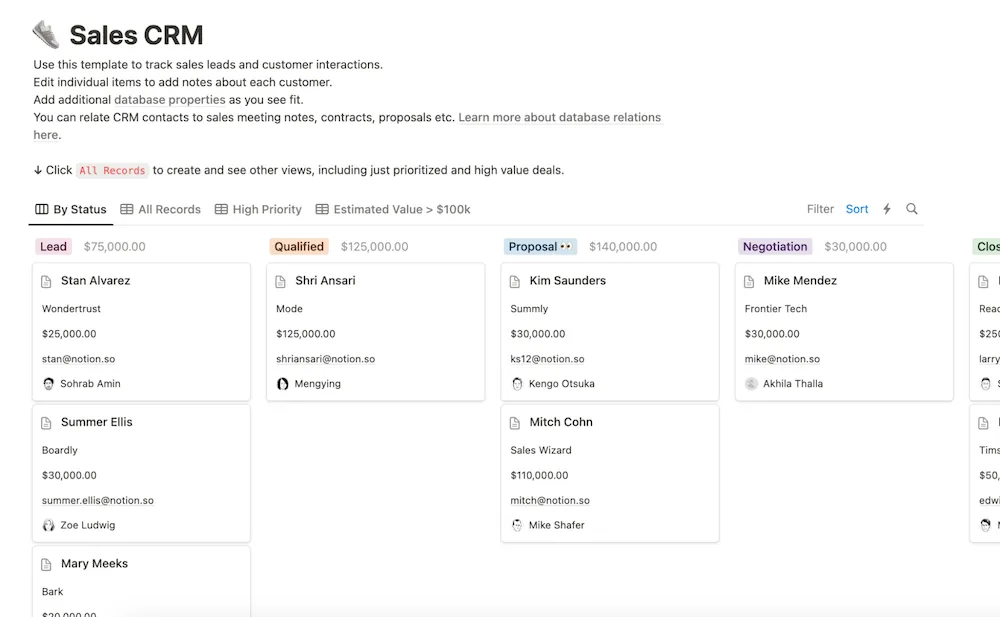
Task: Click Kengo Otsuka's avatar icon
Action: tap(518, 383)
